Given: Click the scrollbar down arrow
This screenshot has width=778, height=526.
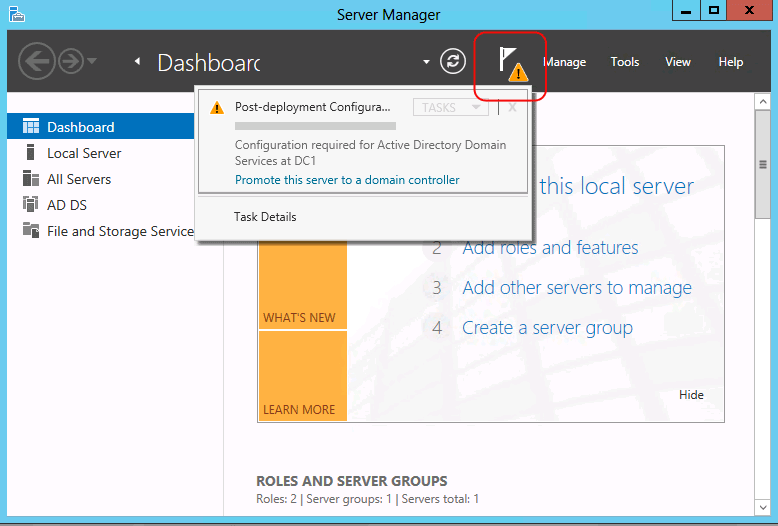Looking at the screenshot, I should click(x=763, y=507).
